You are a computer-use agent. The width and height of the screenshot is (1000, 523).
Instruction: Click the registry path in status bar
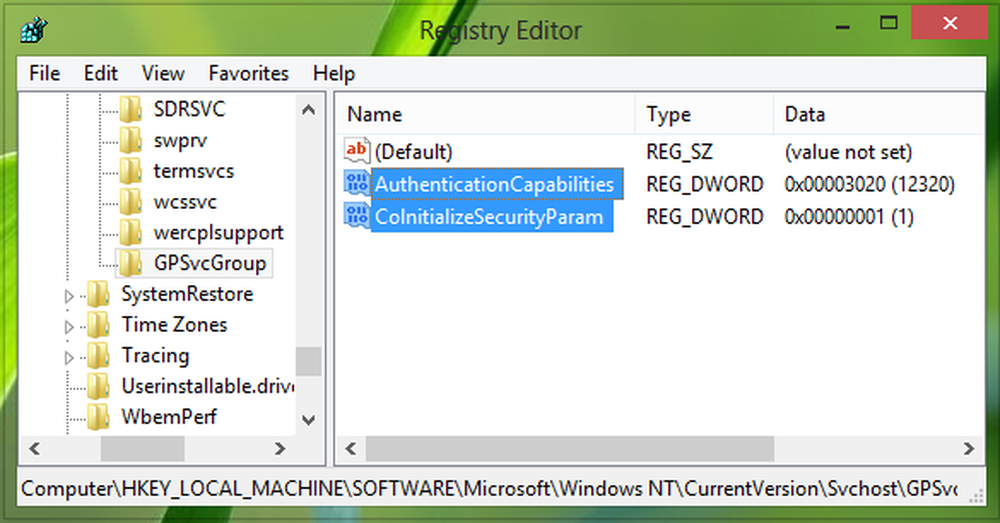(x=490, y=489)
